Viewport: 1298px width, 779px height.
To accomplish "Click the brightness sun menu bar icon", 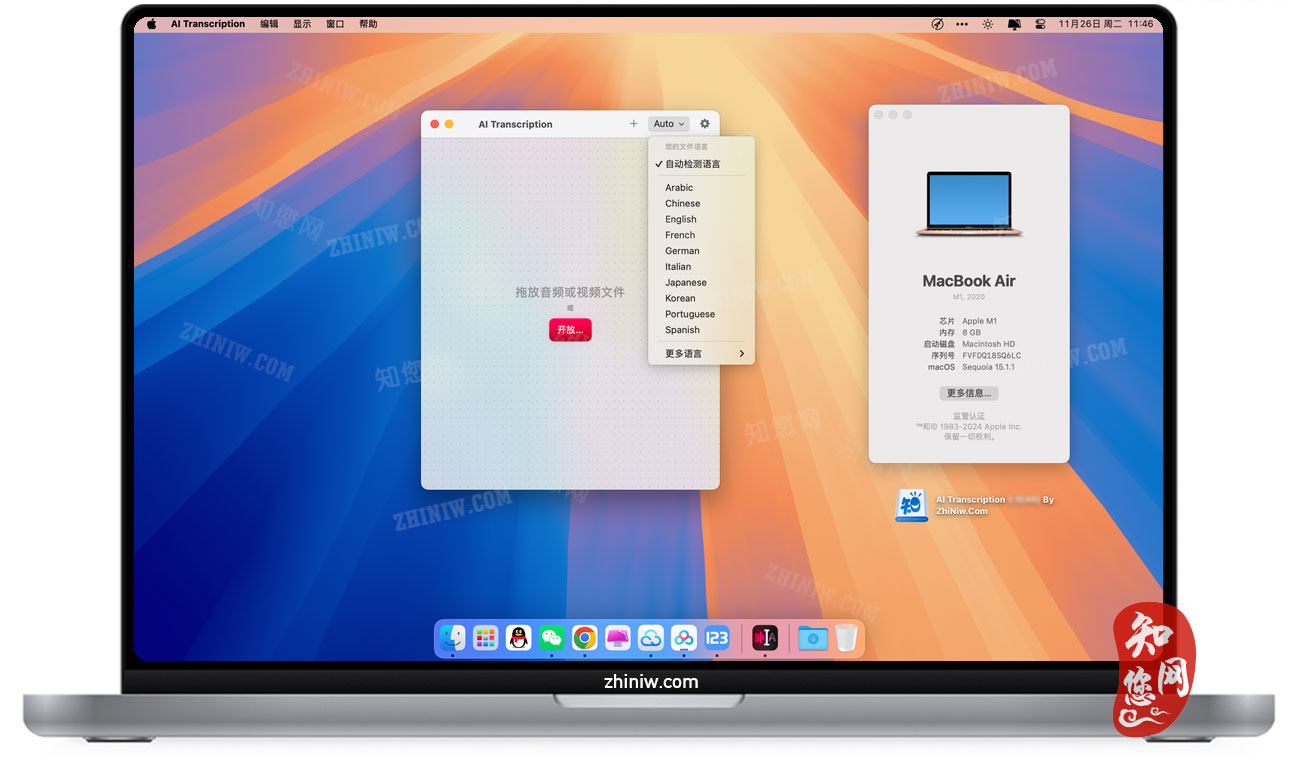I will [988, 24].
